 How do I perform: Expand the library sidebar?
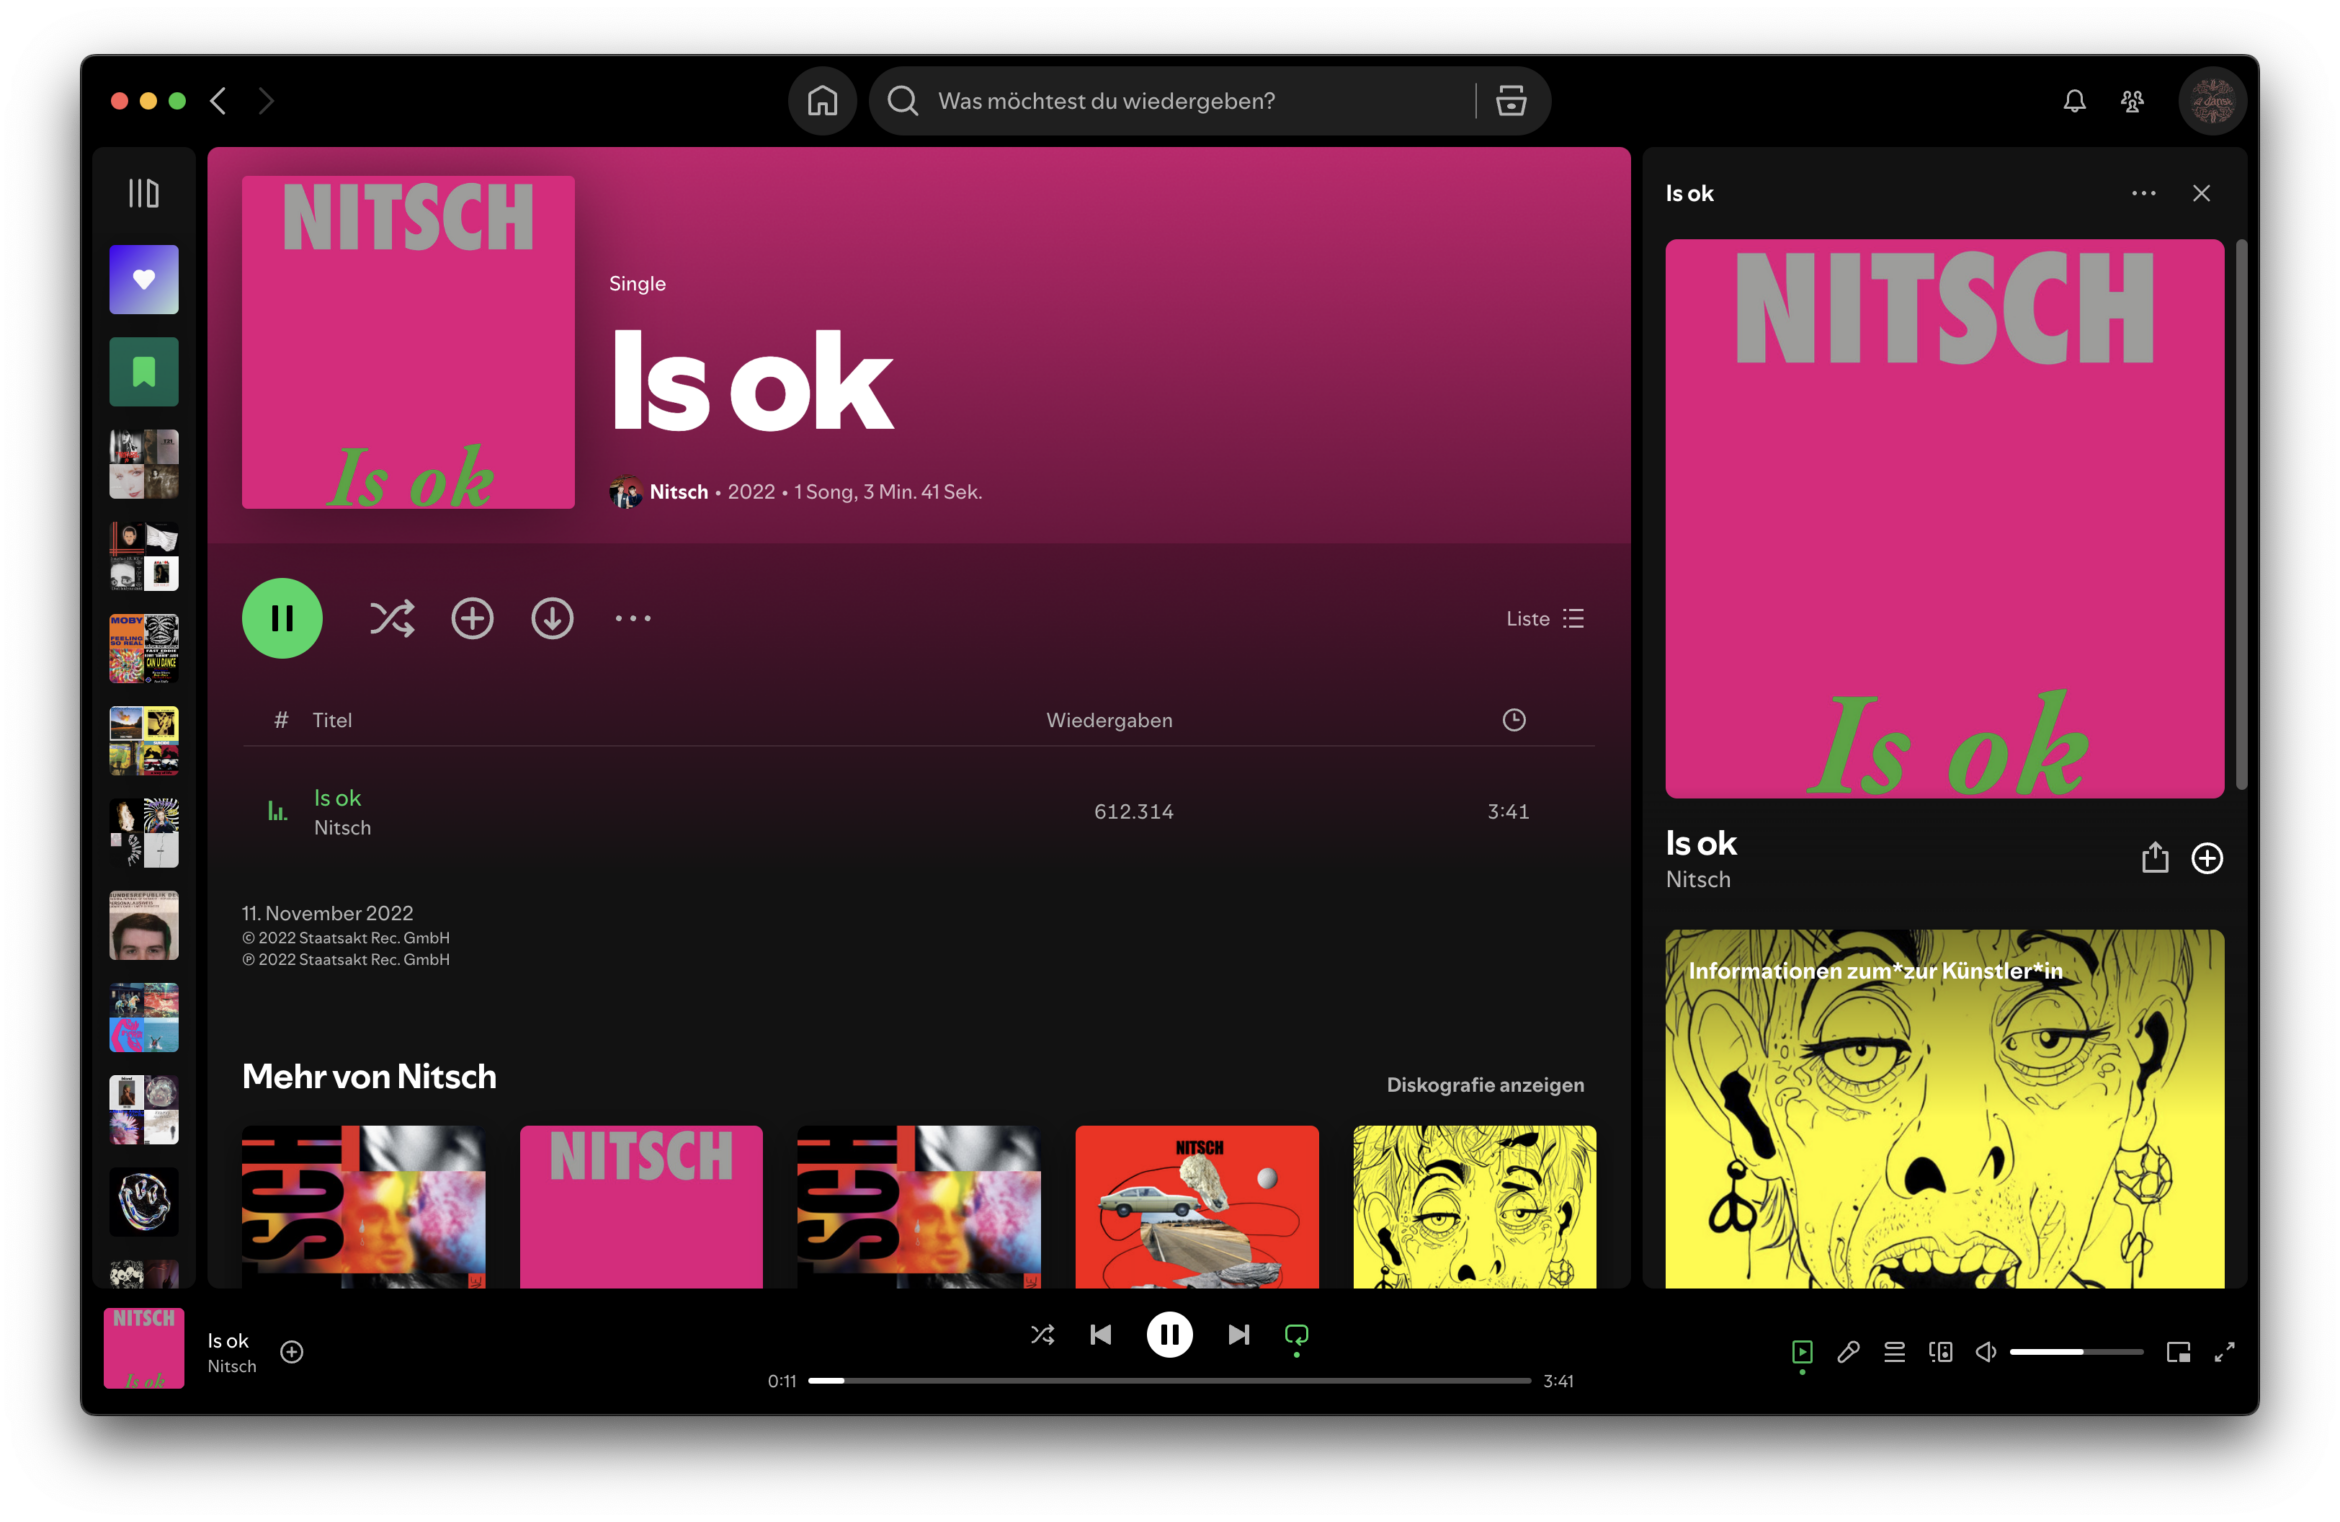(144, 193)
